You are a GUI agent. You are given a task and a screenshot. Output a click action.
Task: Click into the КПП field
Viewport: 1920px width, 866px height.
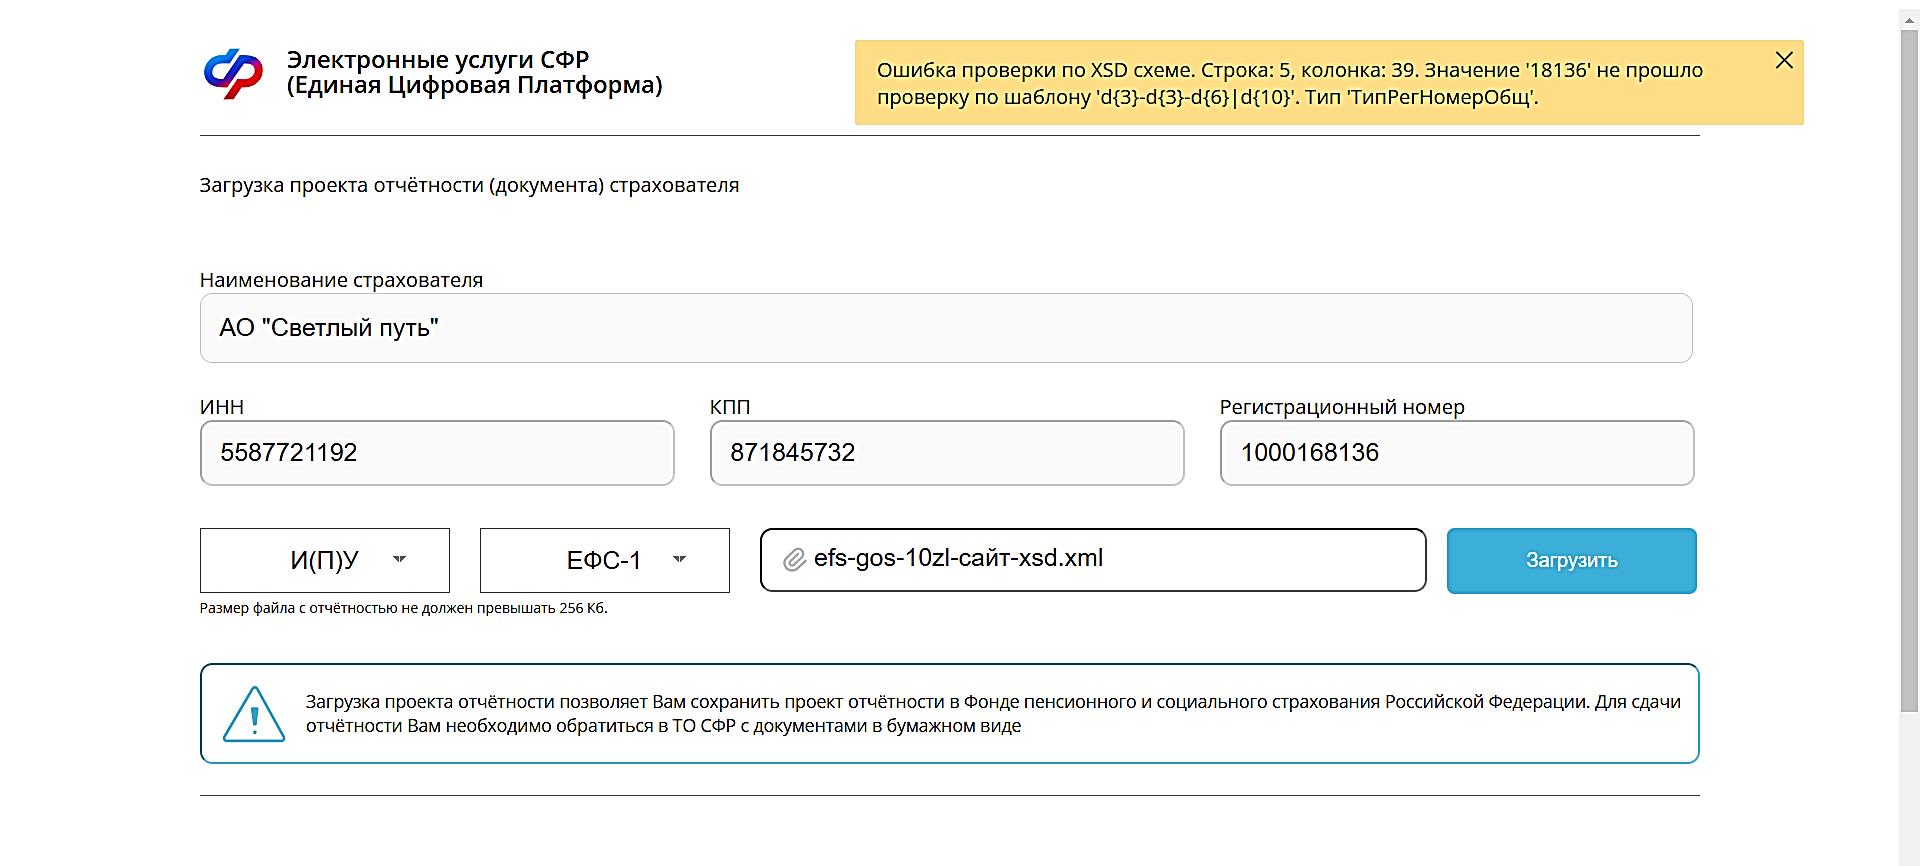point(946,453)
